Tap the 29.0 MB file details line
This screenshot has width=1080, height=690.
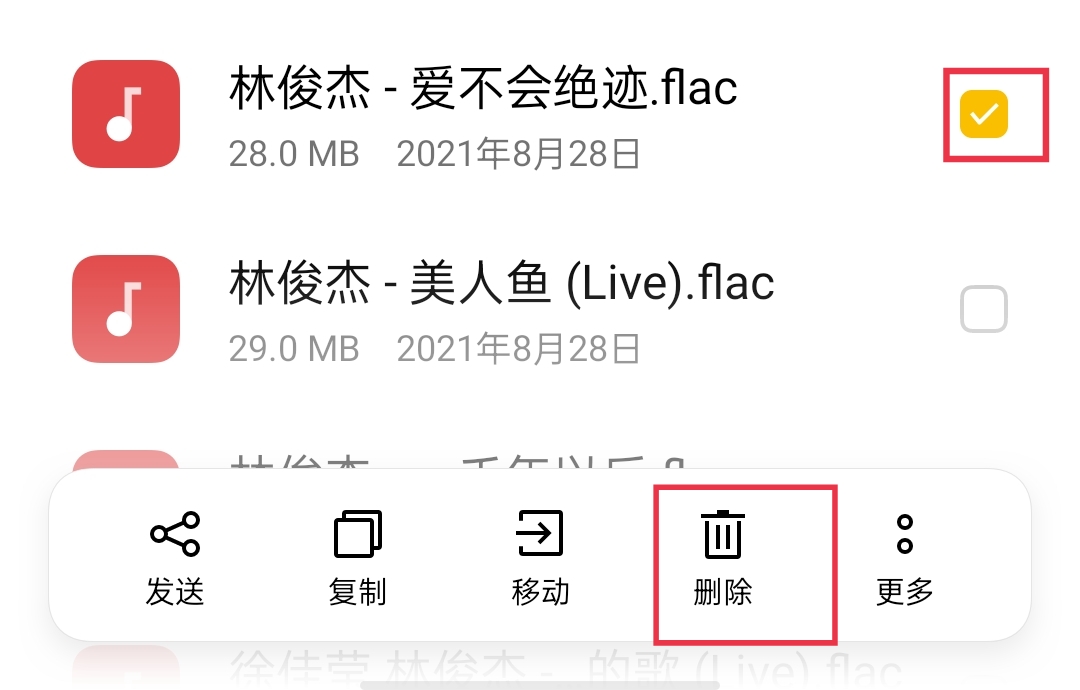pyautogui.click(x=435, y=348)
